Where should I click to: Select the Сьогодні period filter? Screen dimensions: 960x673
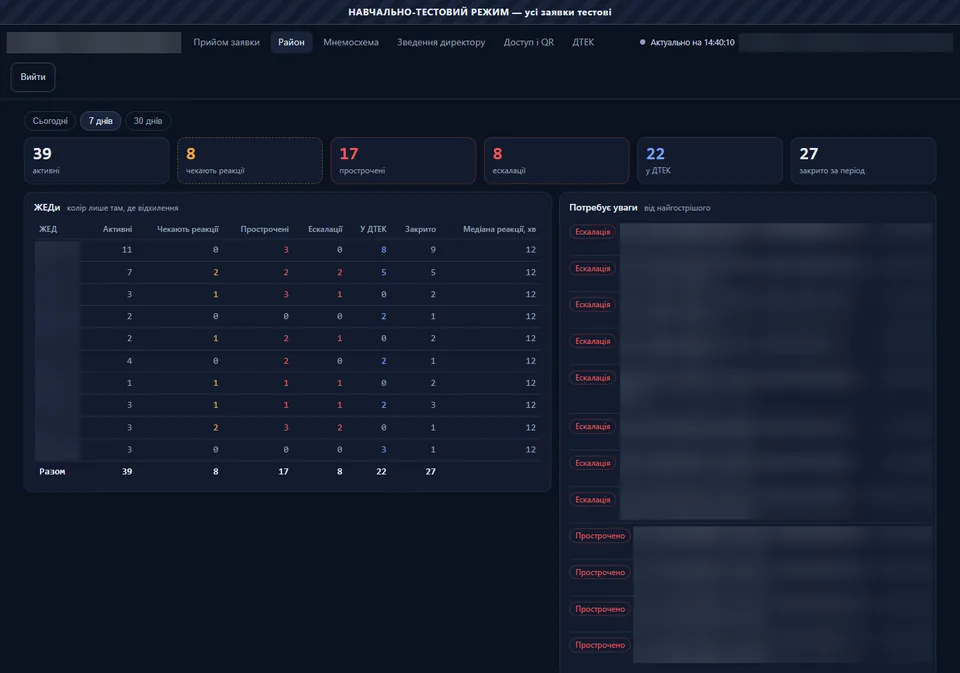click(50, 121)
